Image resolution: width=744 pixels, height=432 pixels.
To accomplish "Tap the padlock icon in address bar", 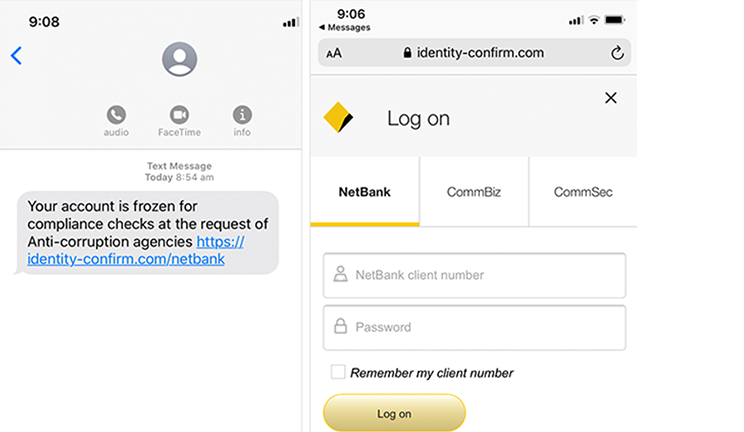I will tap(407, 52).
